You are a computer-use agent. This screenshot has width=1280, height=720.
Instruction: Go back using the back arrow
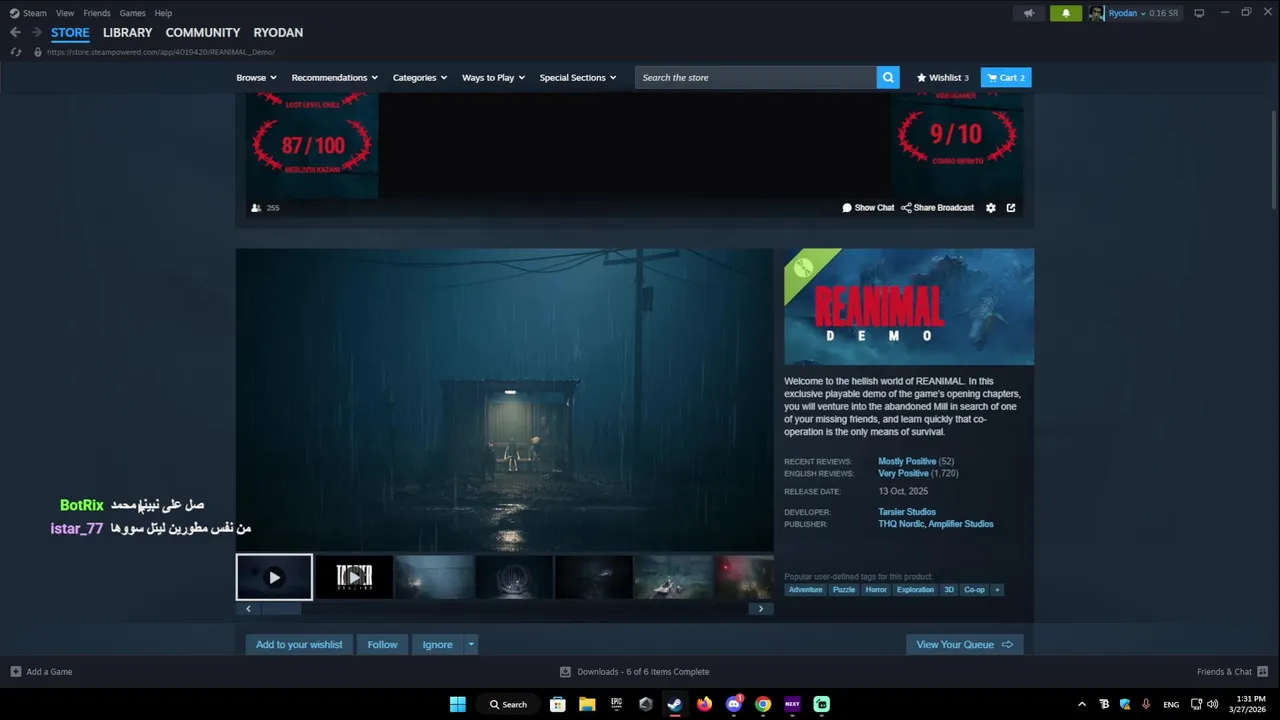[x=15, y=32]
